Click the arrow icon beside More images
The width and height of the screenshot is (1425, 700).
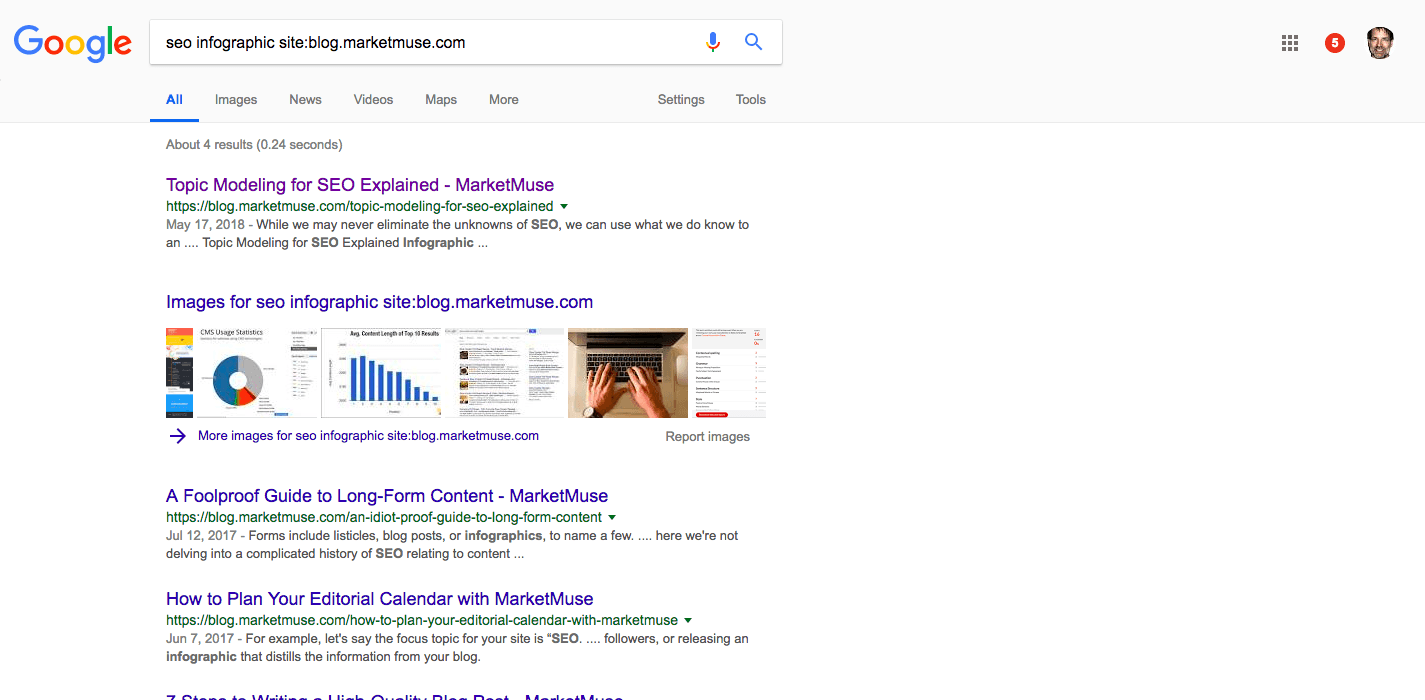pyautogui.click(x=177, y=436)
